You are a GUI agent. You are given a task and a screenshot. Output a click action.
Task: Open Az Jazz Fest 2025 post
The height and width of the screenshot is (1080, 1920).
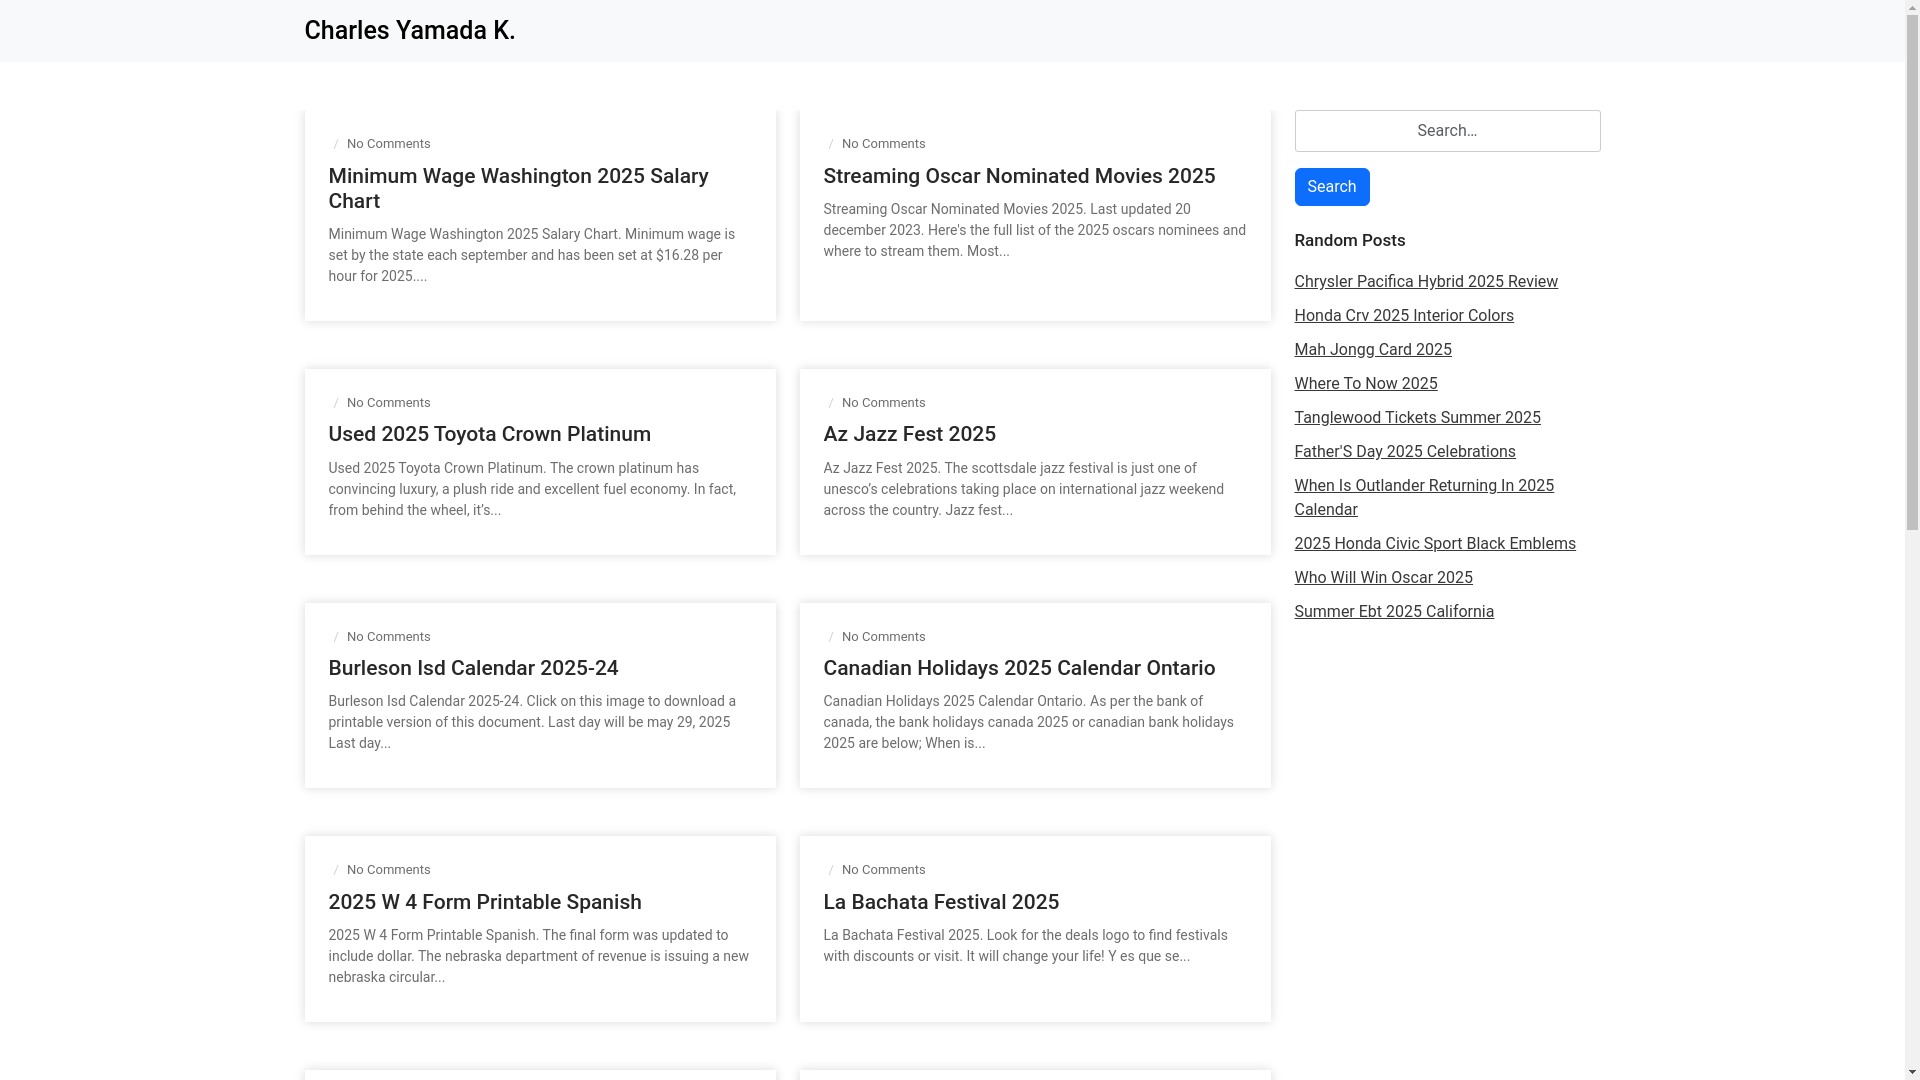click(x=909, y=434)
